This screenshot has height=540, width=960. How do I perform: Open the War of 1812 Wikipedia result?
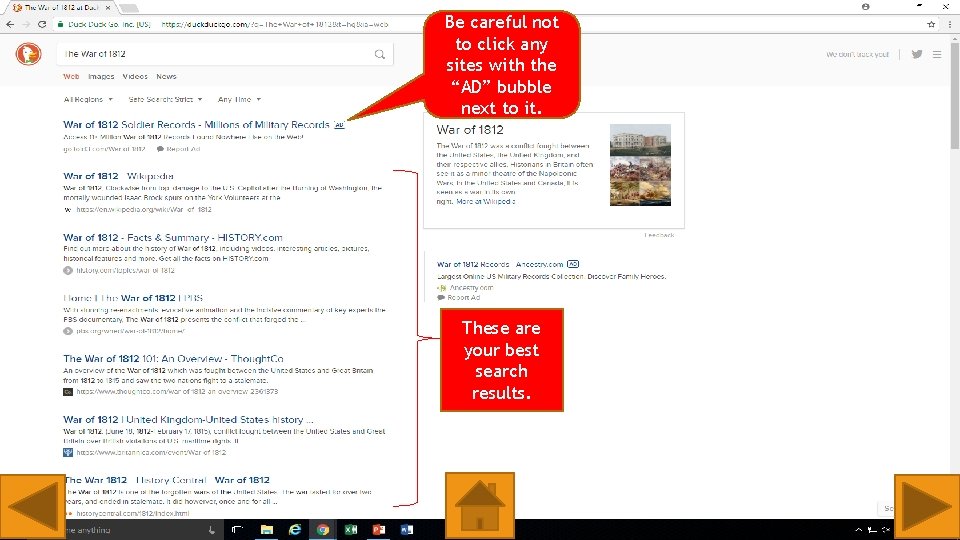pos(118,176)
